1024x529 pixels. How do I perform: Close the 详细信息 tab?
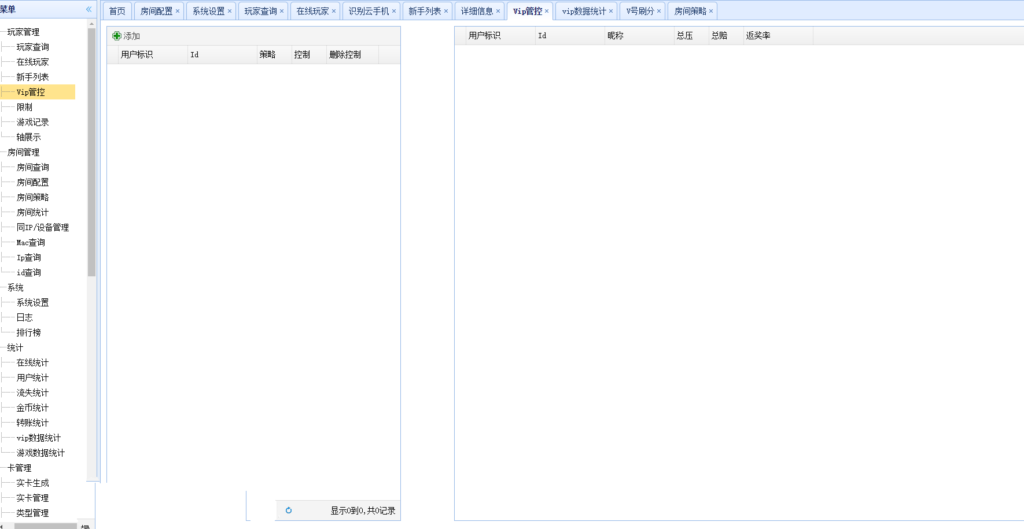coord(498,11)
